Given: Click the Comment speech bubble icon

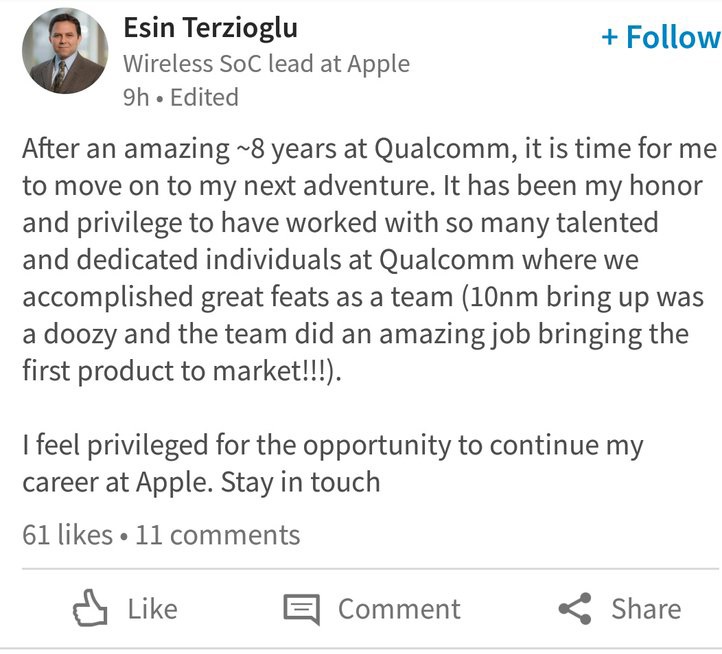Looking at the screenshot, I should [x=302, y=609].
